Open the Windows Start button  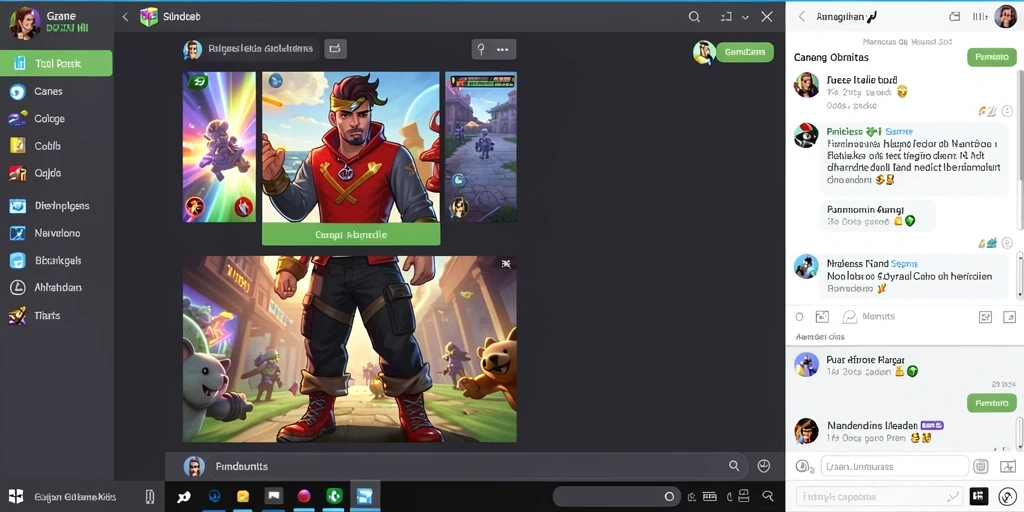[x=16, y=496]
